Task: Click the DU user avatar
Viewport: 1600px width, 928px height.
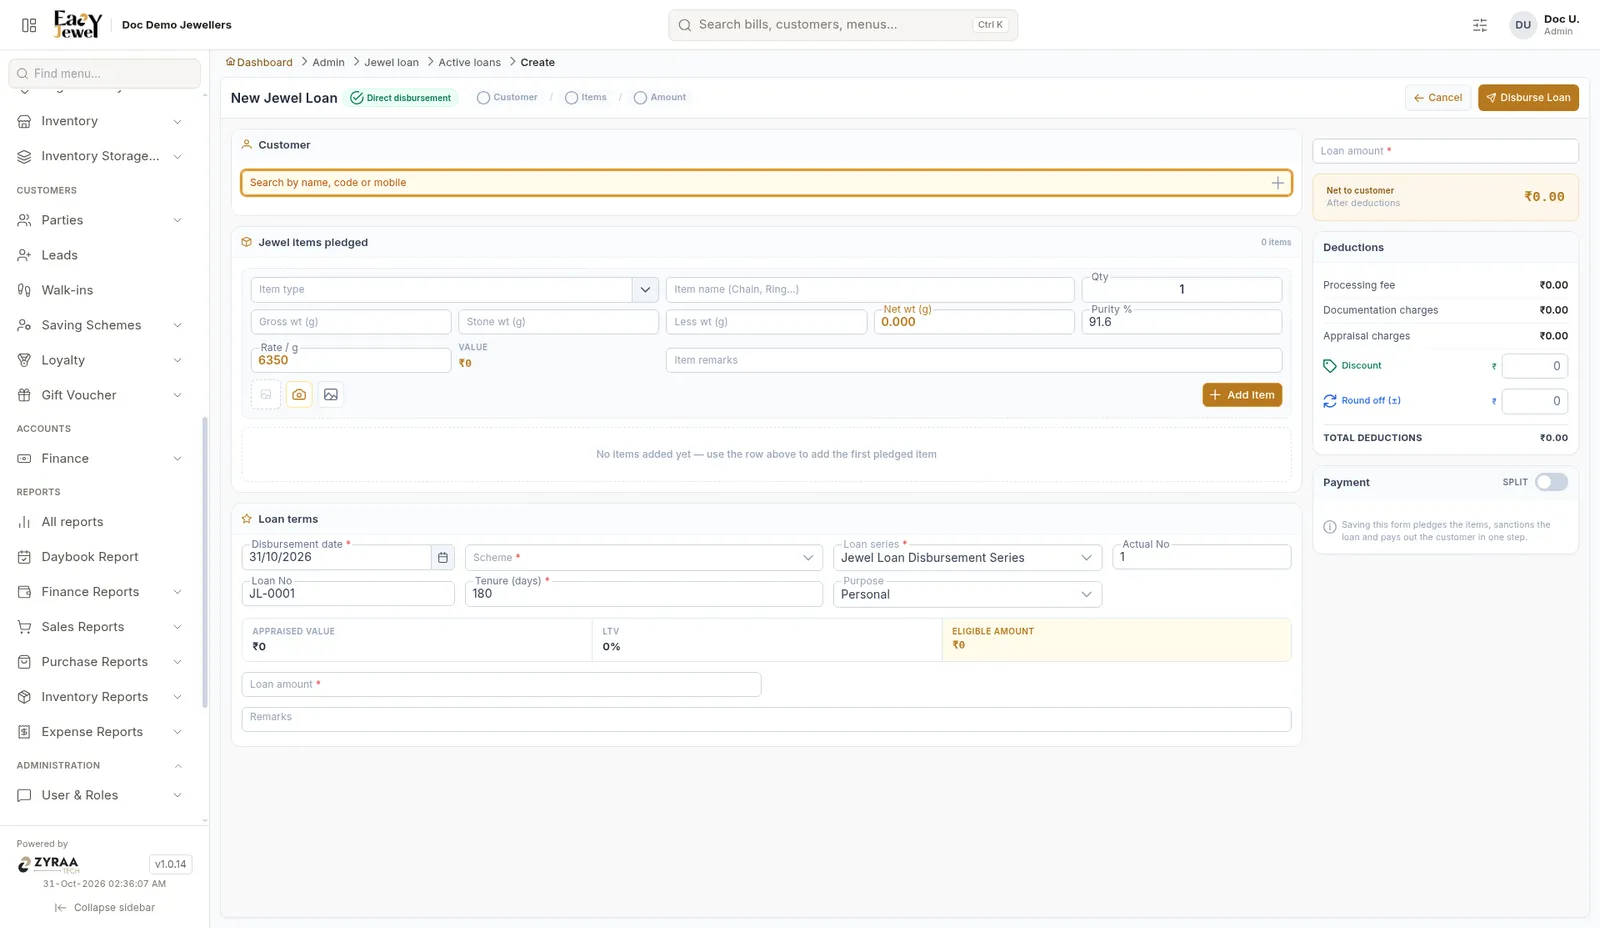Action: [x=1523, y=25]
